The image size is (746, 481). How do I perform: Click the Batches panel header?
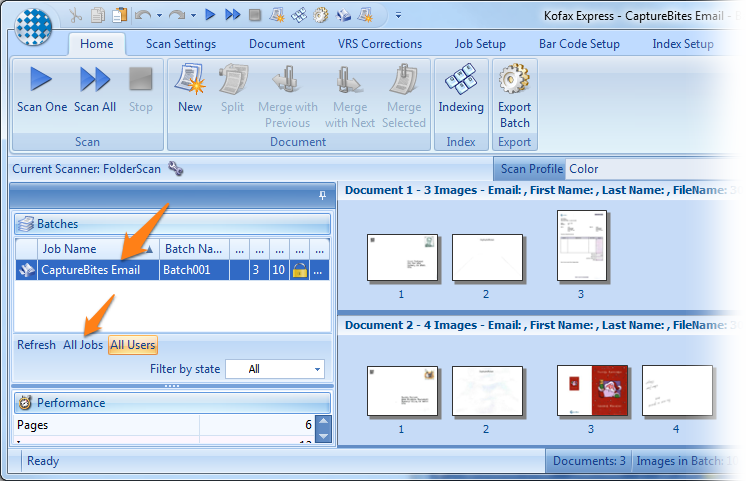pyautogui.click(x=172, y=224)
